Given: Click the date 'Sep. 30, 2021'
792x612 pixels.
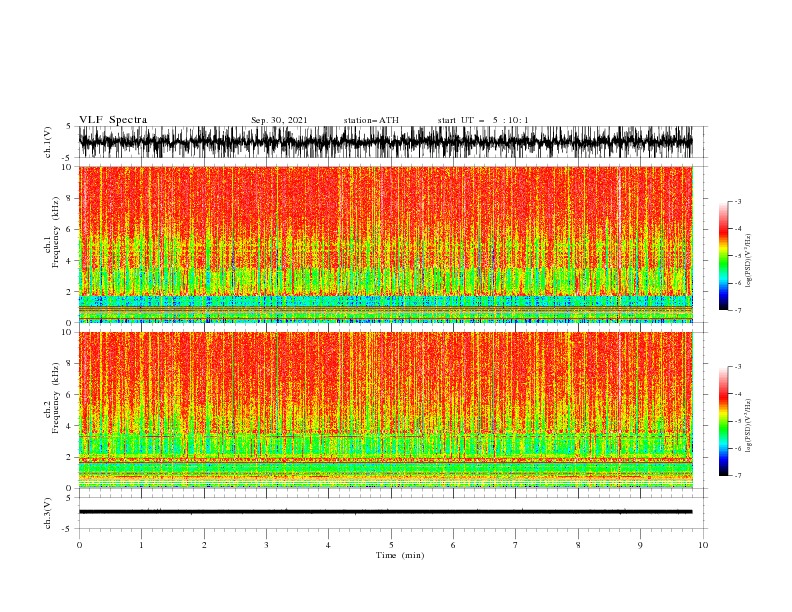Looking at the screenshot, I should pos(279,120).
